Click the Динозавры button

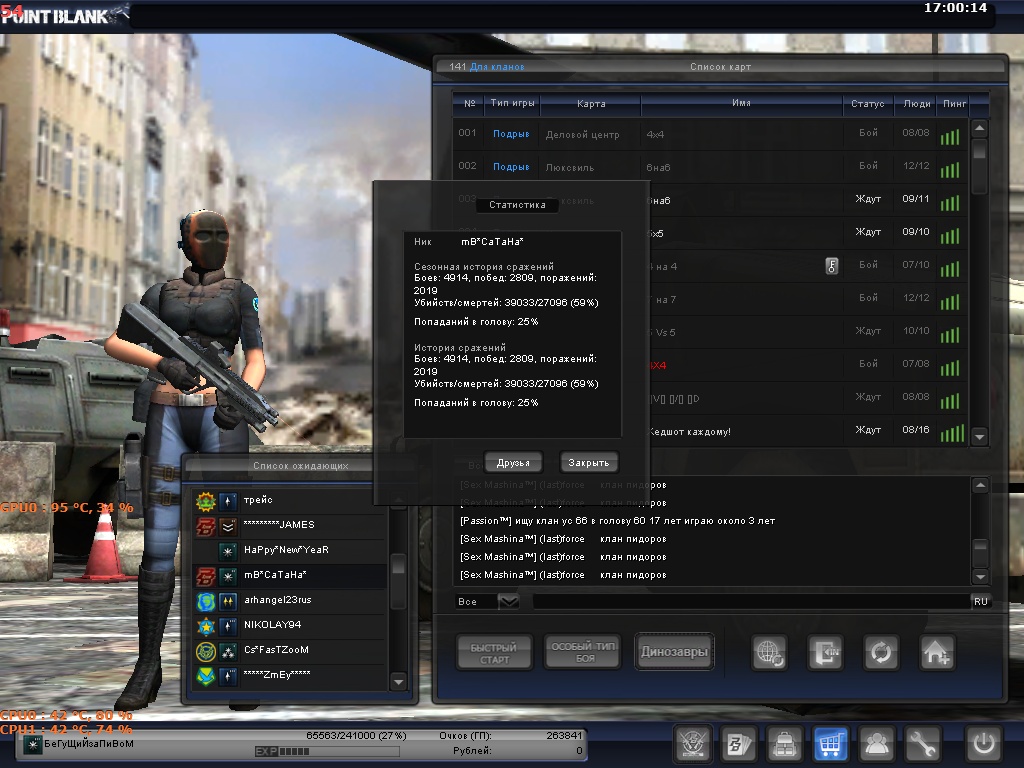(674, 652)
